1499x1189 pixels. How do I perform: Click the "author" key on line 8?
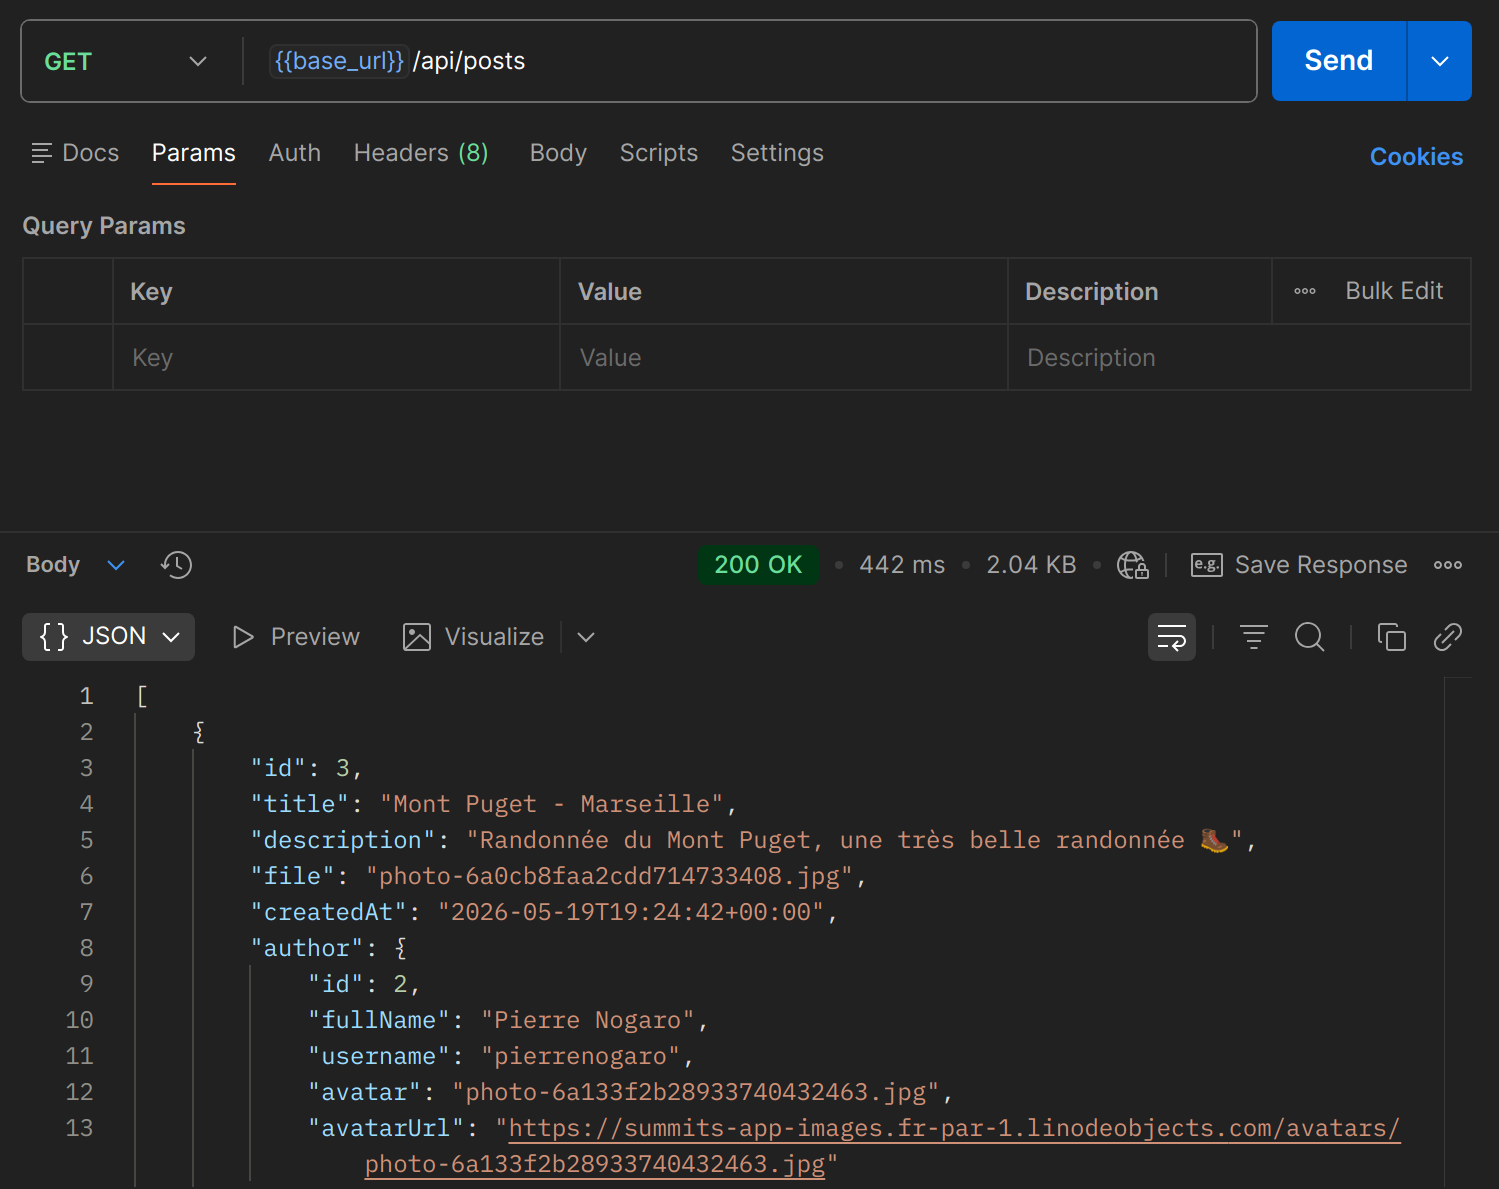tap(307, 948)
